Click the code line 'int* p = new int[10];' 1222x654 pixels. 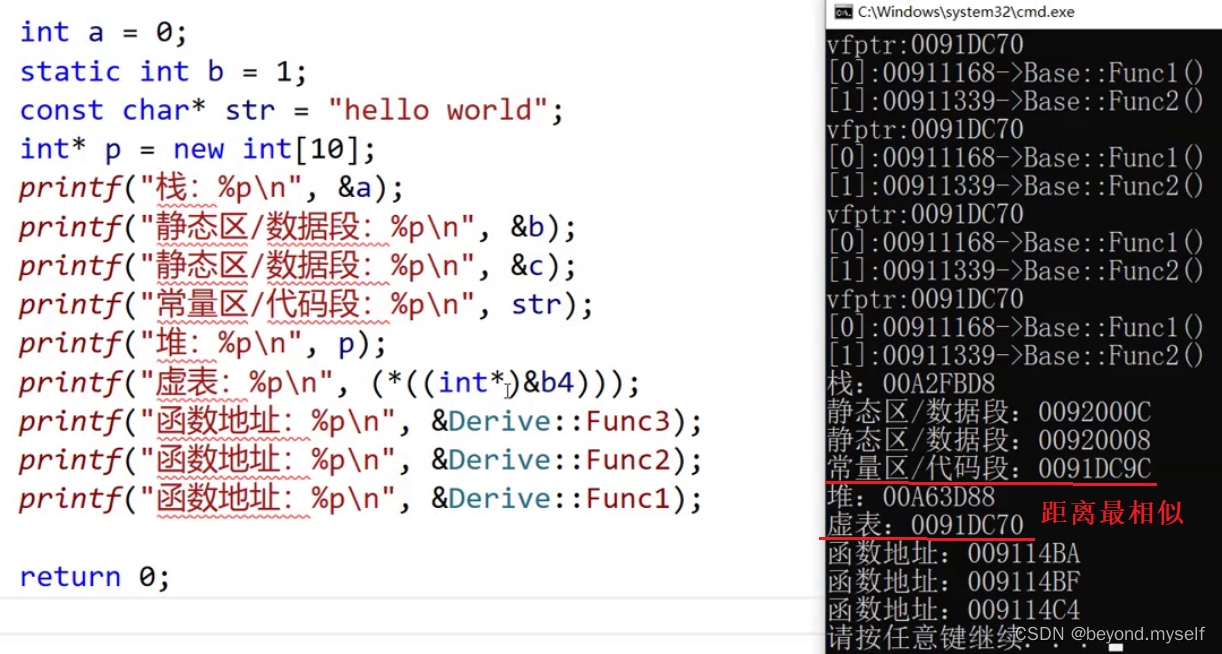198,150
